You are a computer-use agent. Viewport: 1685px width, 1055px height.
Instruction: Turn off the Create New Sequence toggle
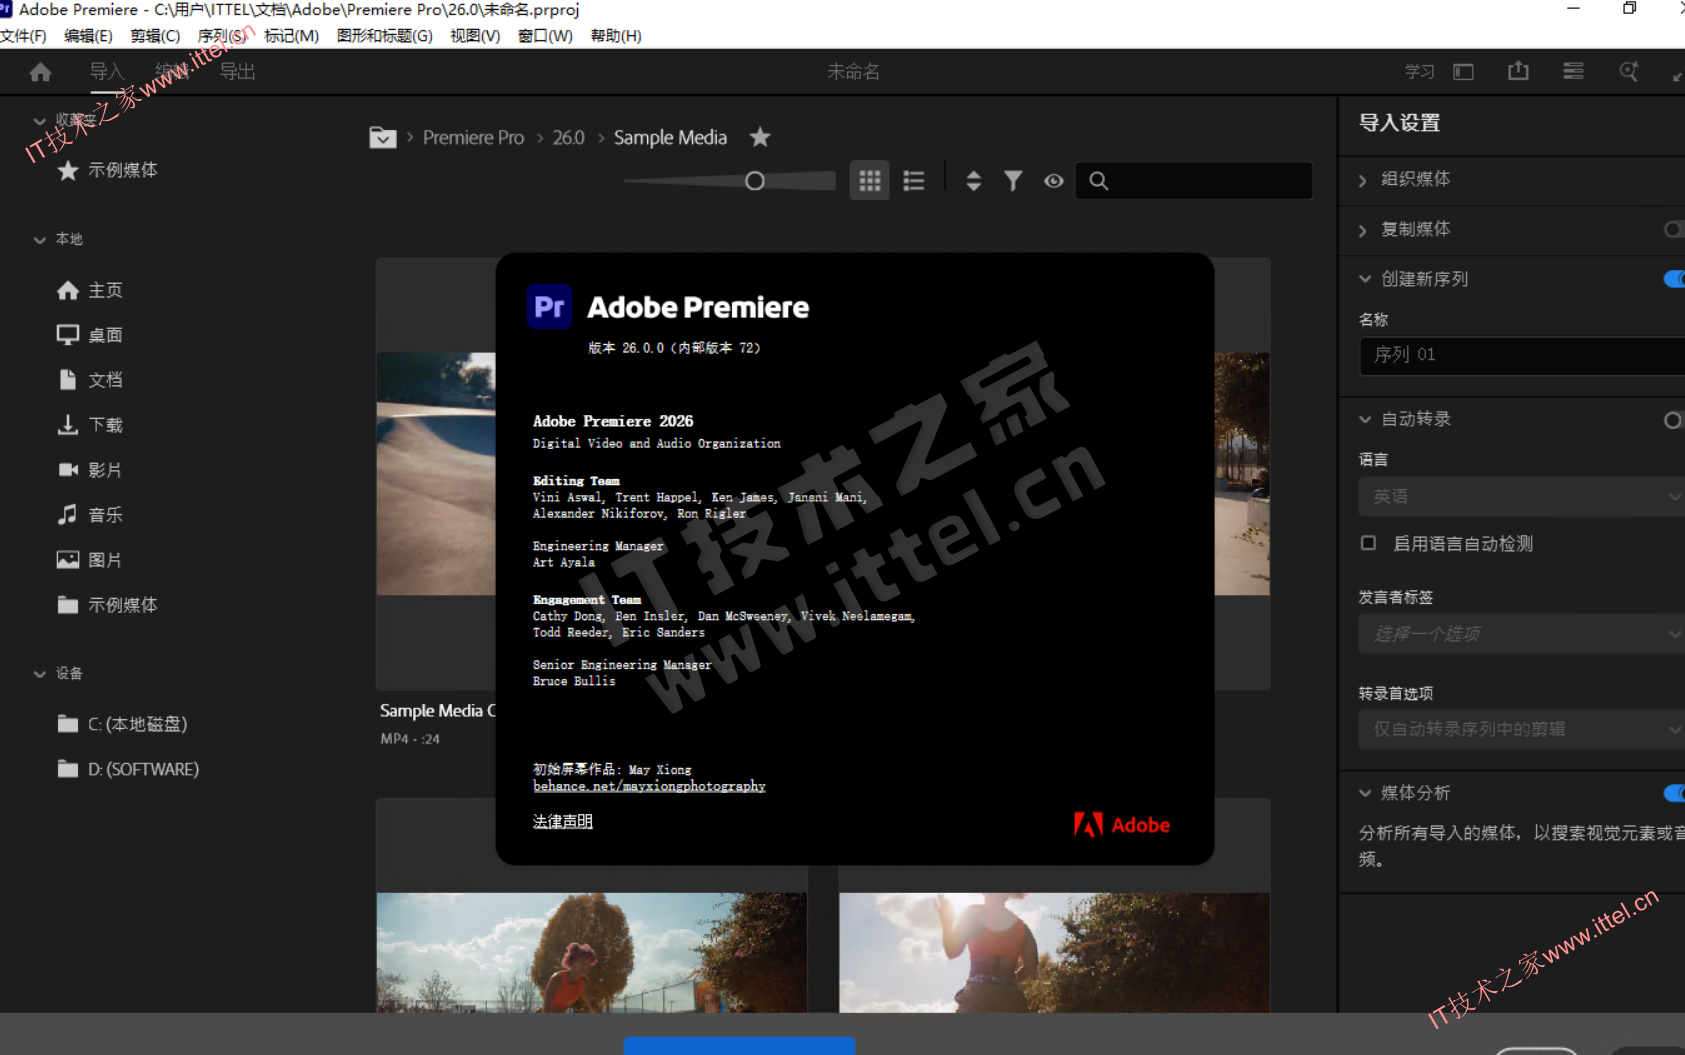click(1673, 279)
